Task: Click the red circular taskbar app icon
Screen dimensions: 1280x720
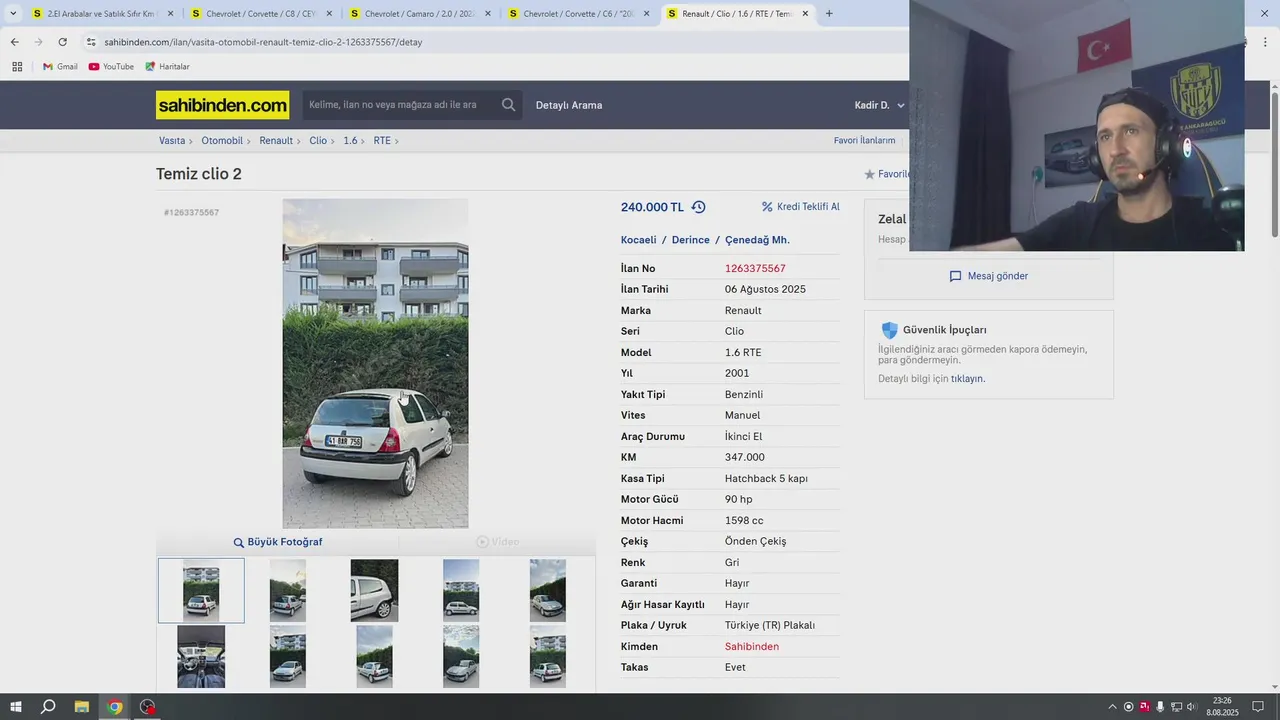Action: pos(148,707)
